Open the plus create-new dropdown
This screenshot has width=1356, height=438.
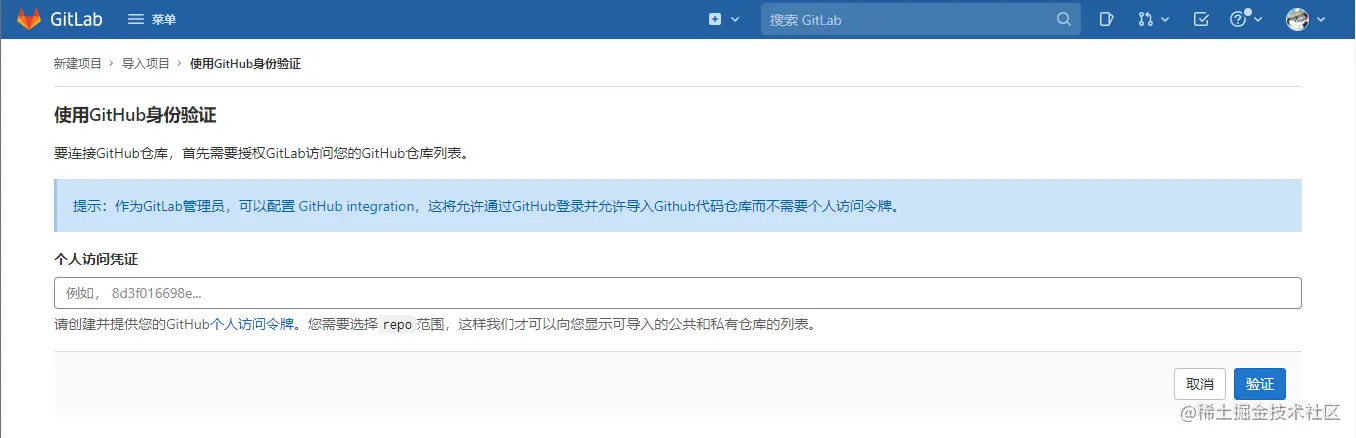click(x=724, y=19)
